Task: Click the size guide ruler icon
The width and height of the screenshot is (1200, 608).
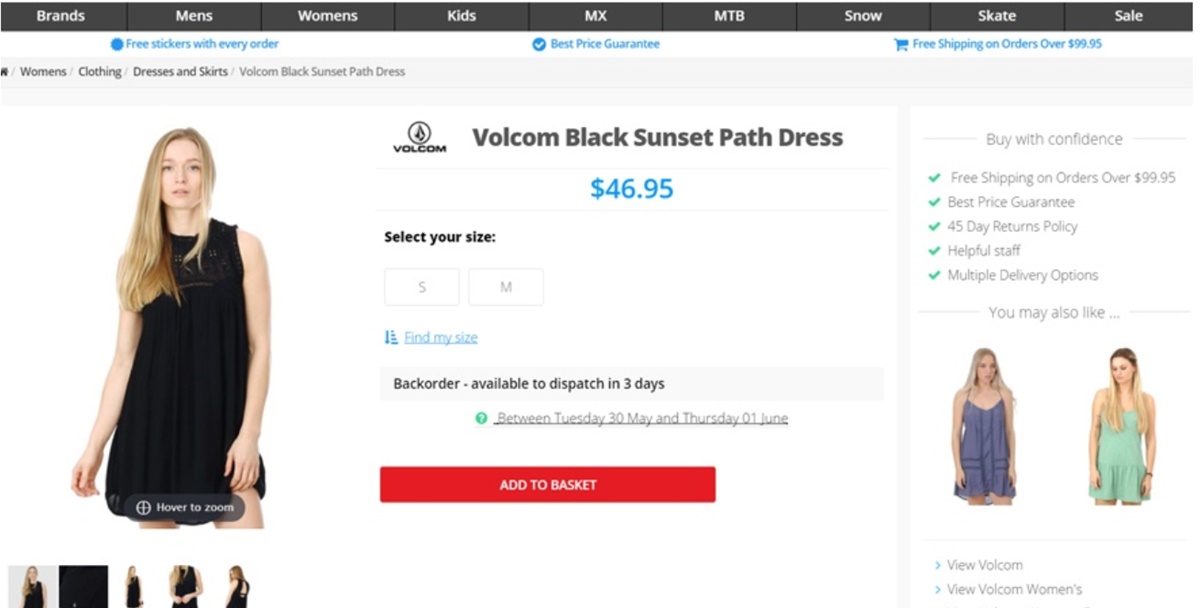Action: click(x=391, y=338)
